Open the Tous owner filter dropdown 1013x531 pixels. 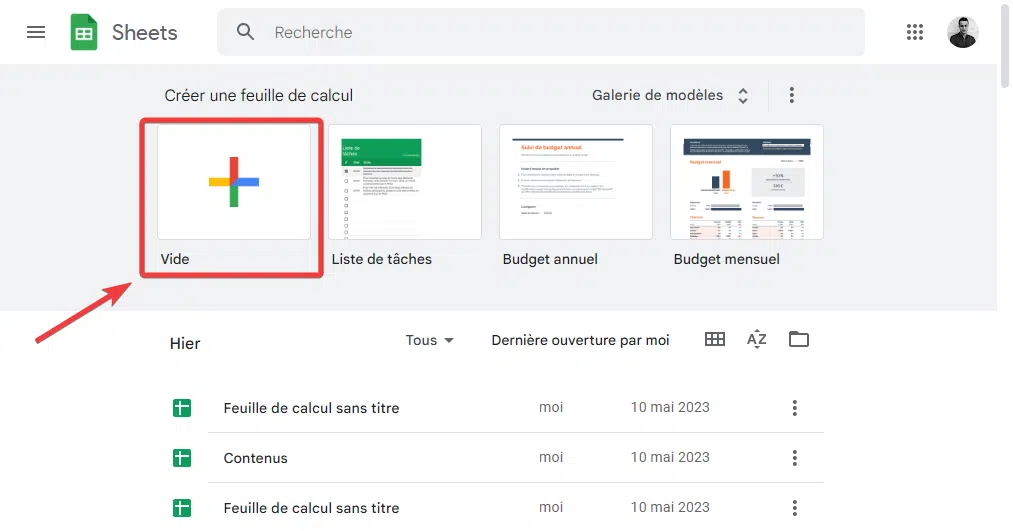coord(429,340)
